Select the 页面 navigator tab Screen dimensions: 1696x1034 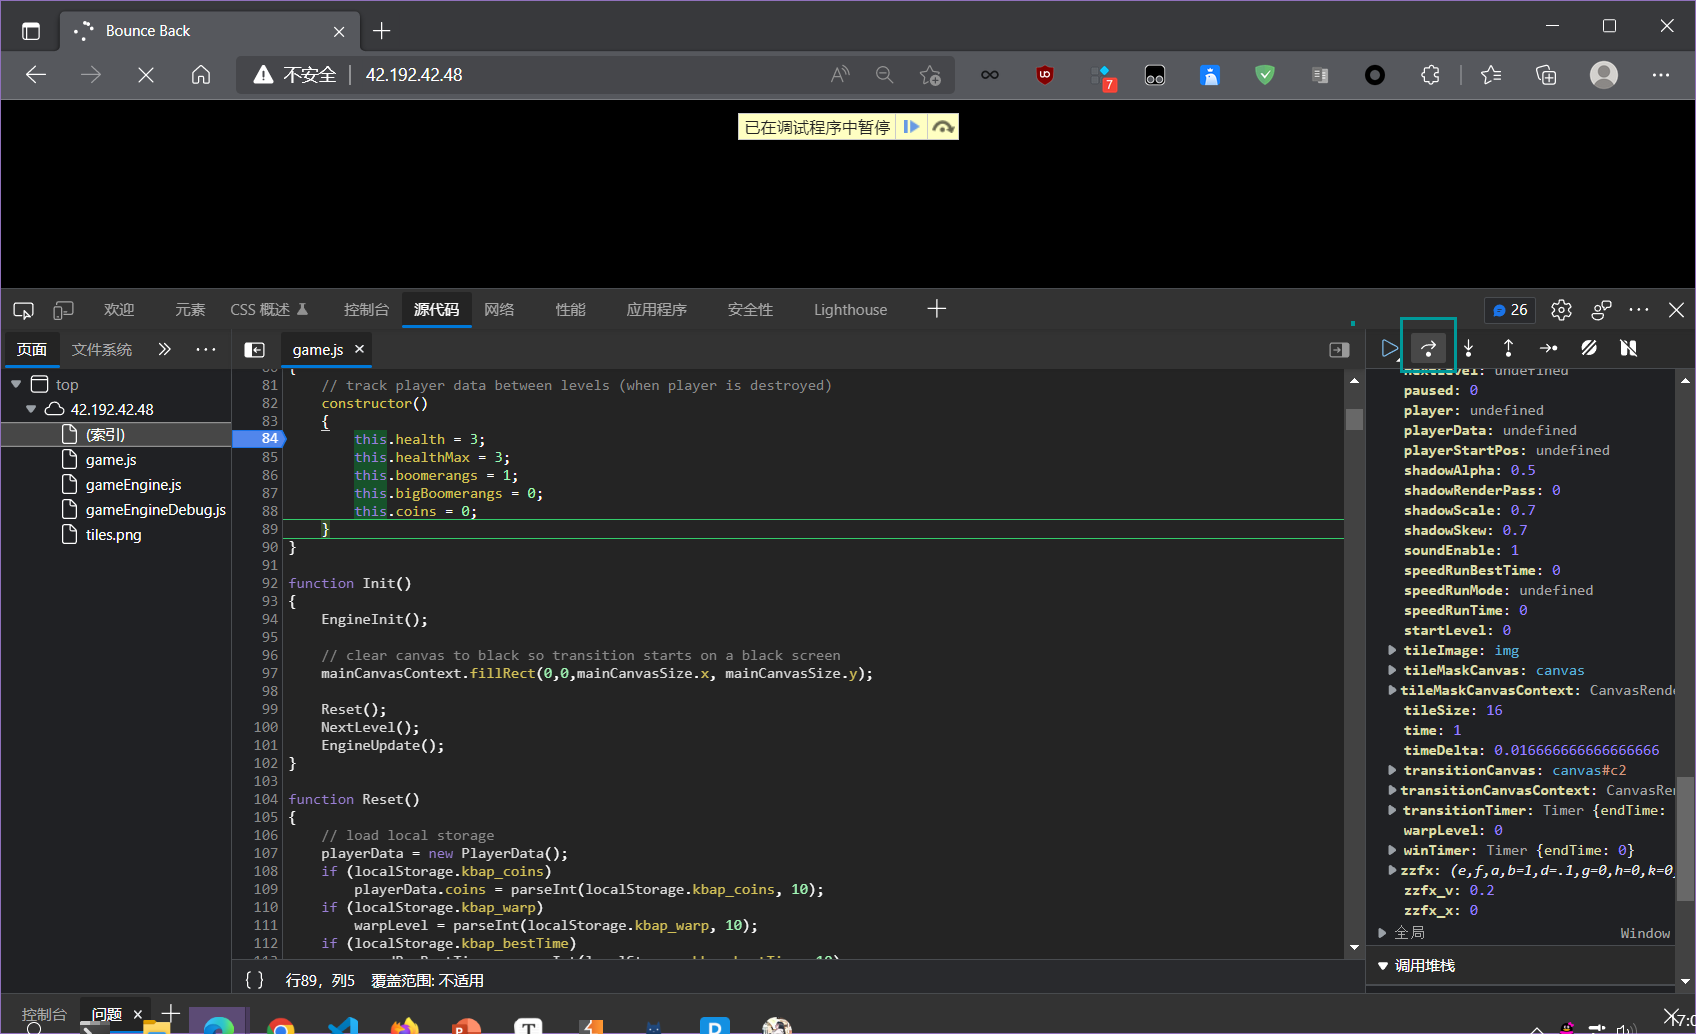click(32, 349)
